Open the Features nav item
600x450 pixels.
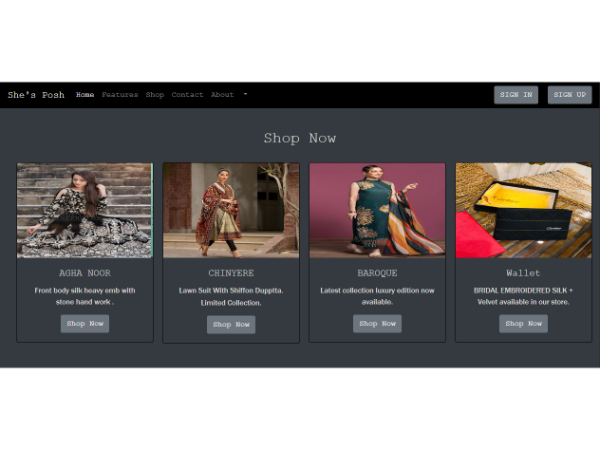[x=120, y=95]
